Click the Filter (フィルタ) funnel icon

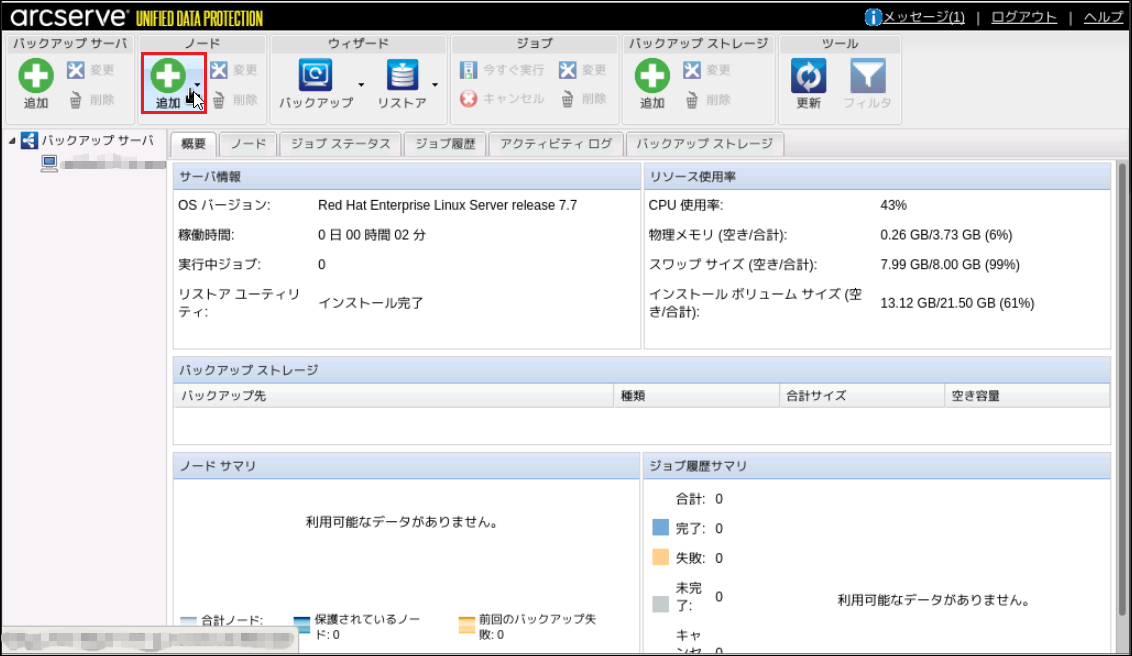(866, 76)
